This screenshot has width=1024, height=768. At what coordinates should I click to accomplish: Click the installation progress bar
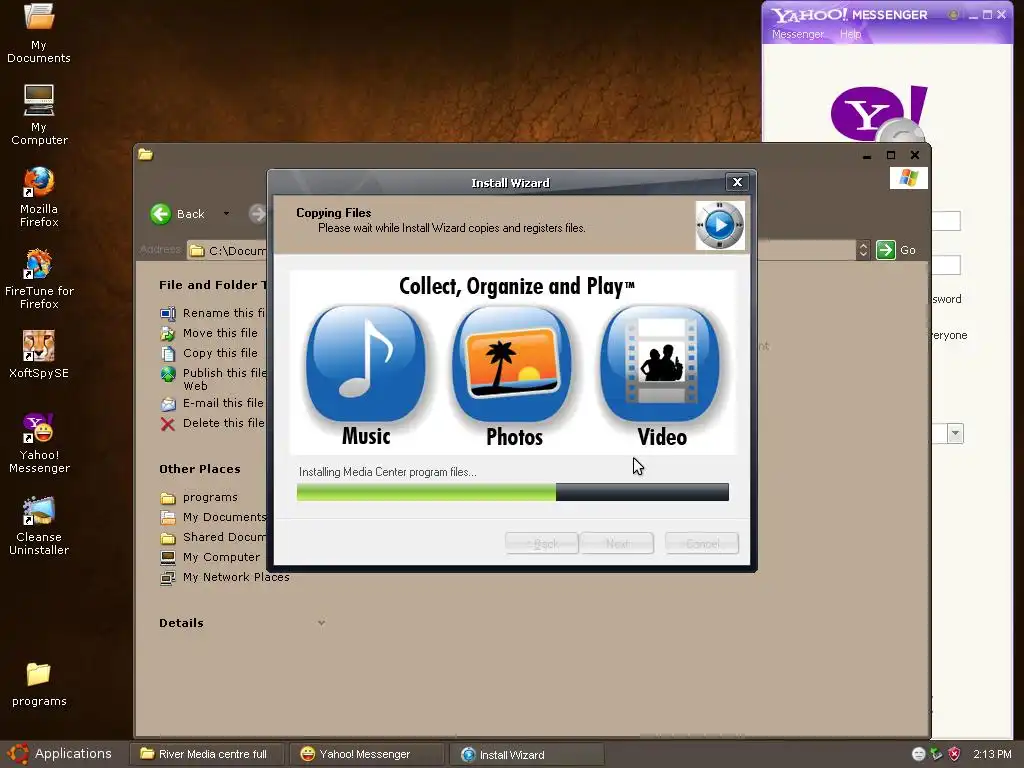pyautogui.click(x=513, y=492)
